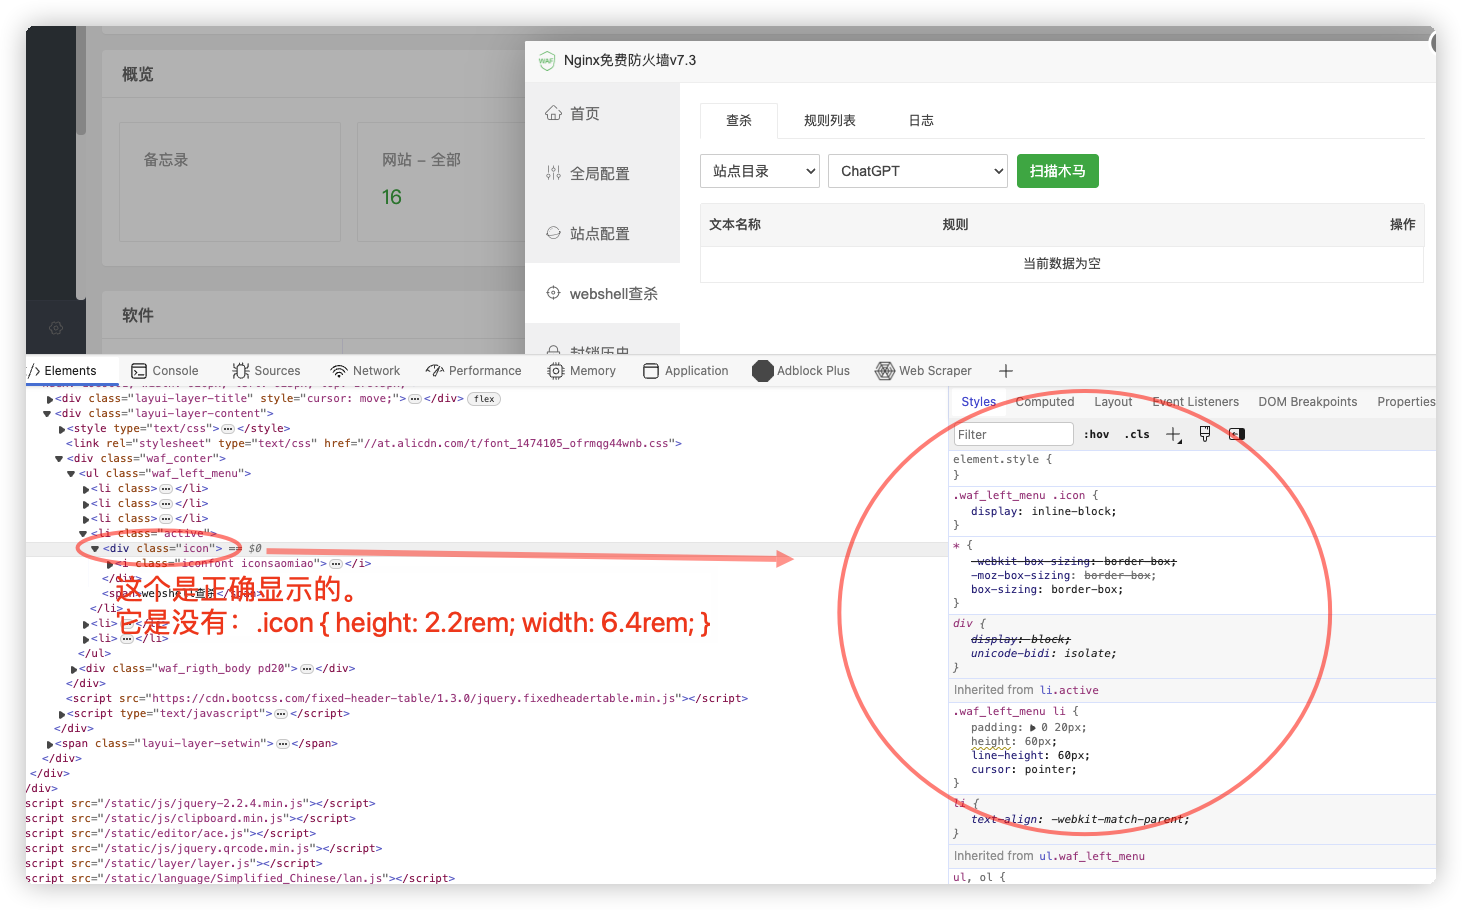Collapse the ul waf_left_menu node

click(71, 474)
